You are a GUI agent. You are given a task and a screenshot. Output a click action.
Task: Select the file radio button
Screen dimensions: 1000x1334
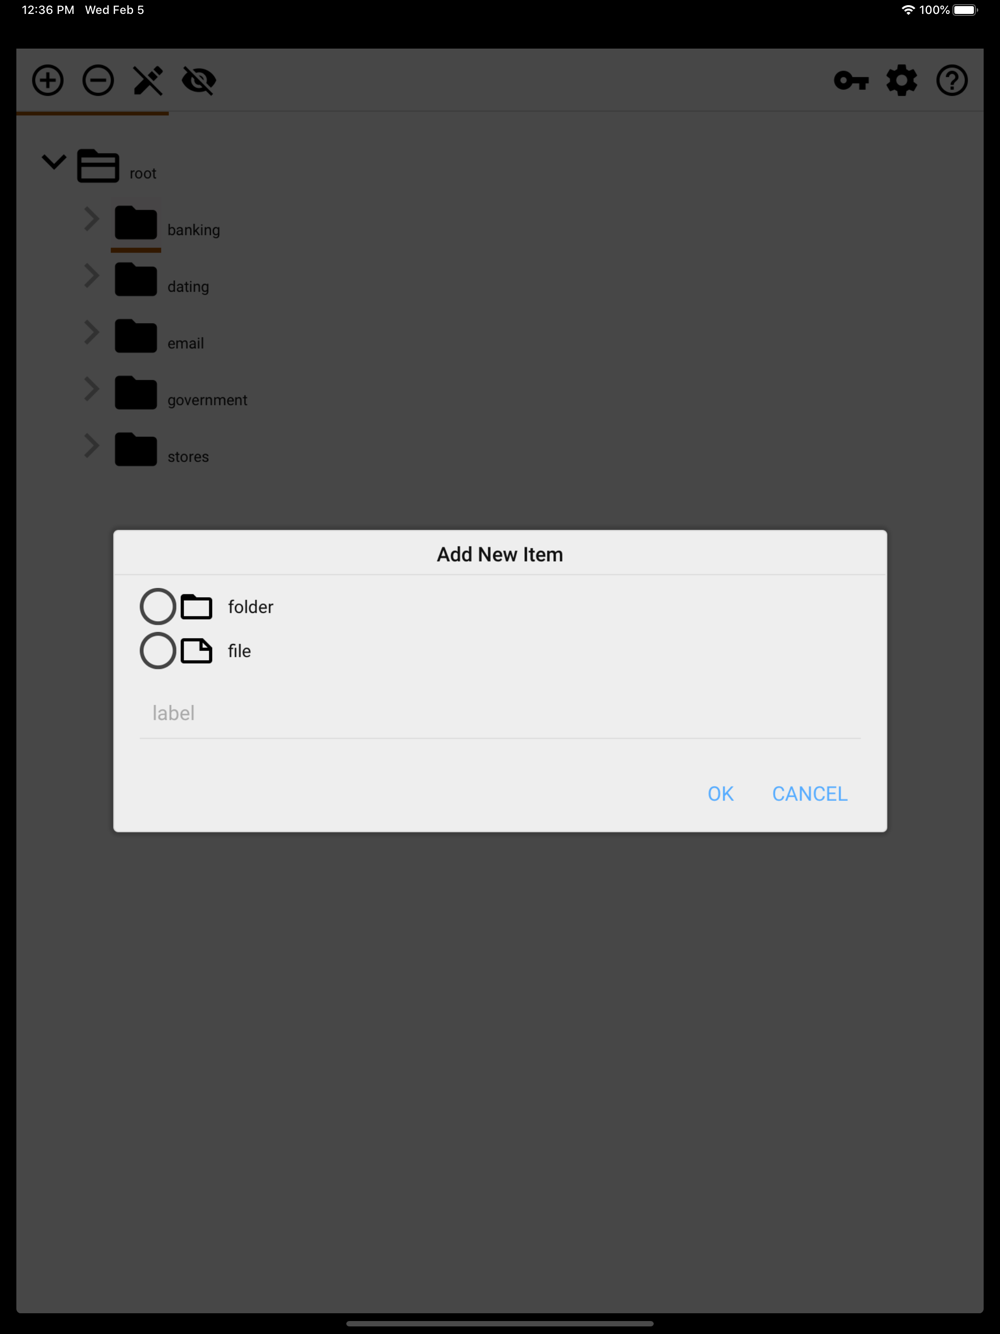(x=158, y=650)
